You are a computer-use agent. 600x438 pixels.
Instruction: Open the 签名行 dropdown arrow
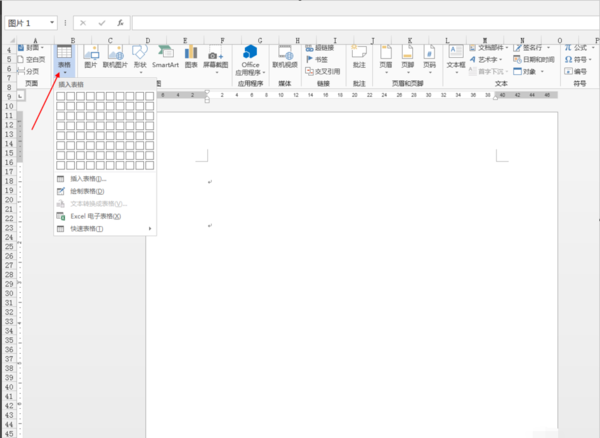coord(548,48)
